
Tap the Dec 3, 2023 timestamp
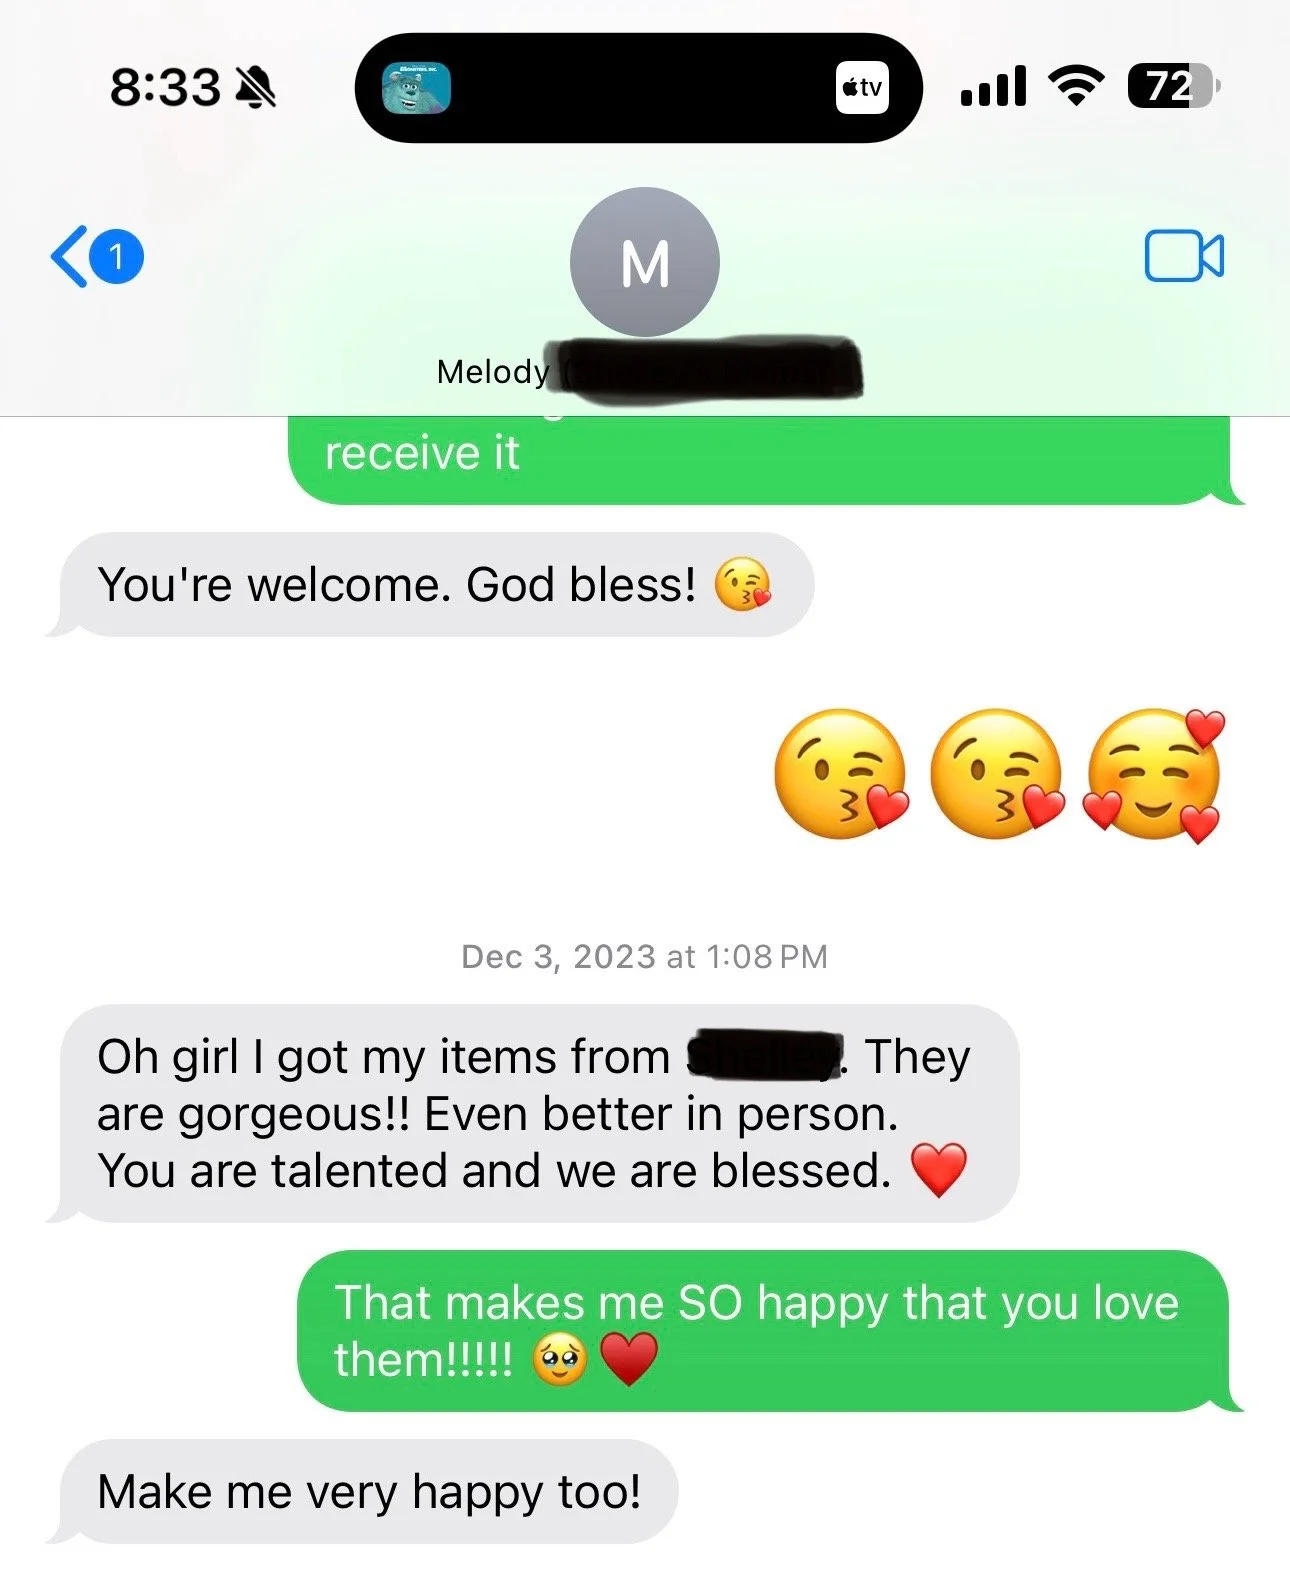point(644,957)
